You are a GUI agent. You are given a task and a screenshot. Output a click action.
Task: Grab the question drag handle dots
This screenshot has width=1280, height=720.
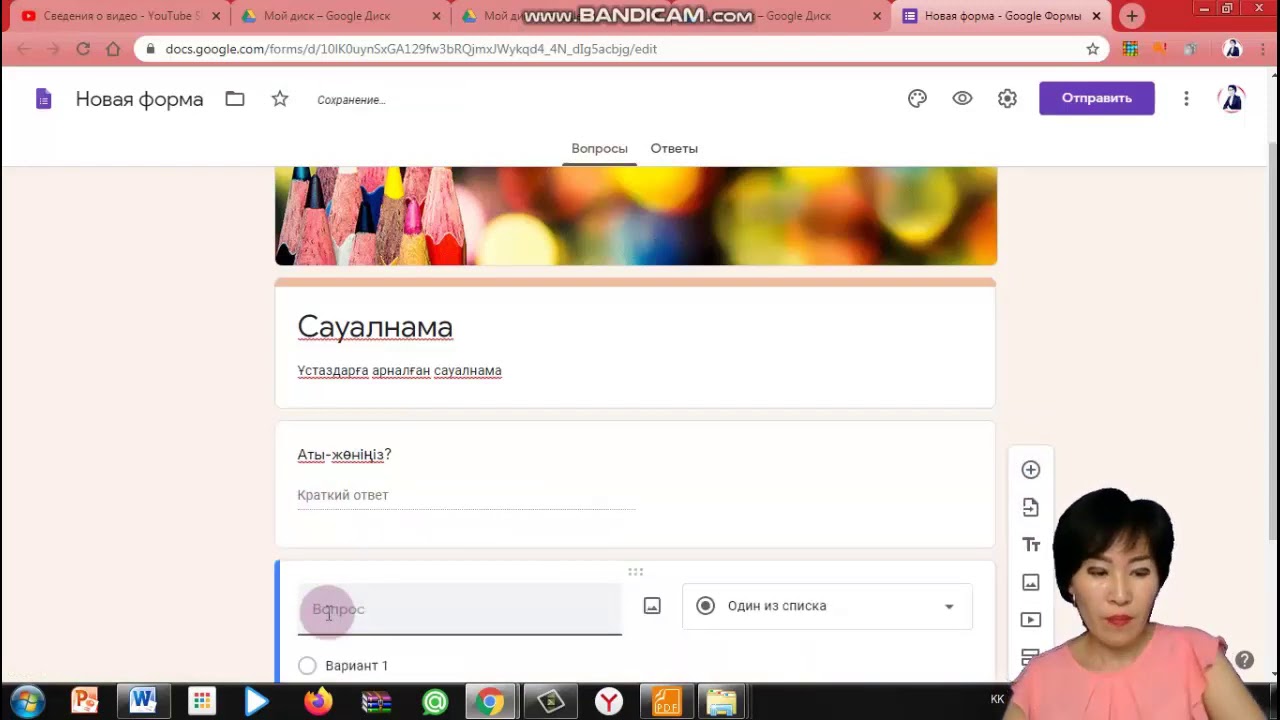click(x=635, y=572)
